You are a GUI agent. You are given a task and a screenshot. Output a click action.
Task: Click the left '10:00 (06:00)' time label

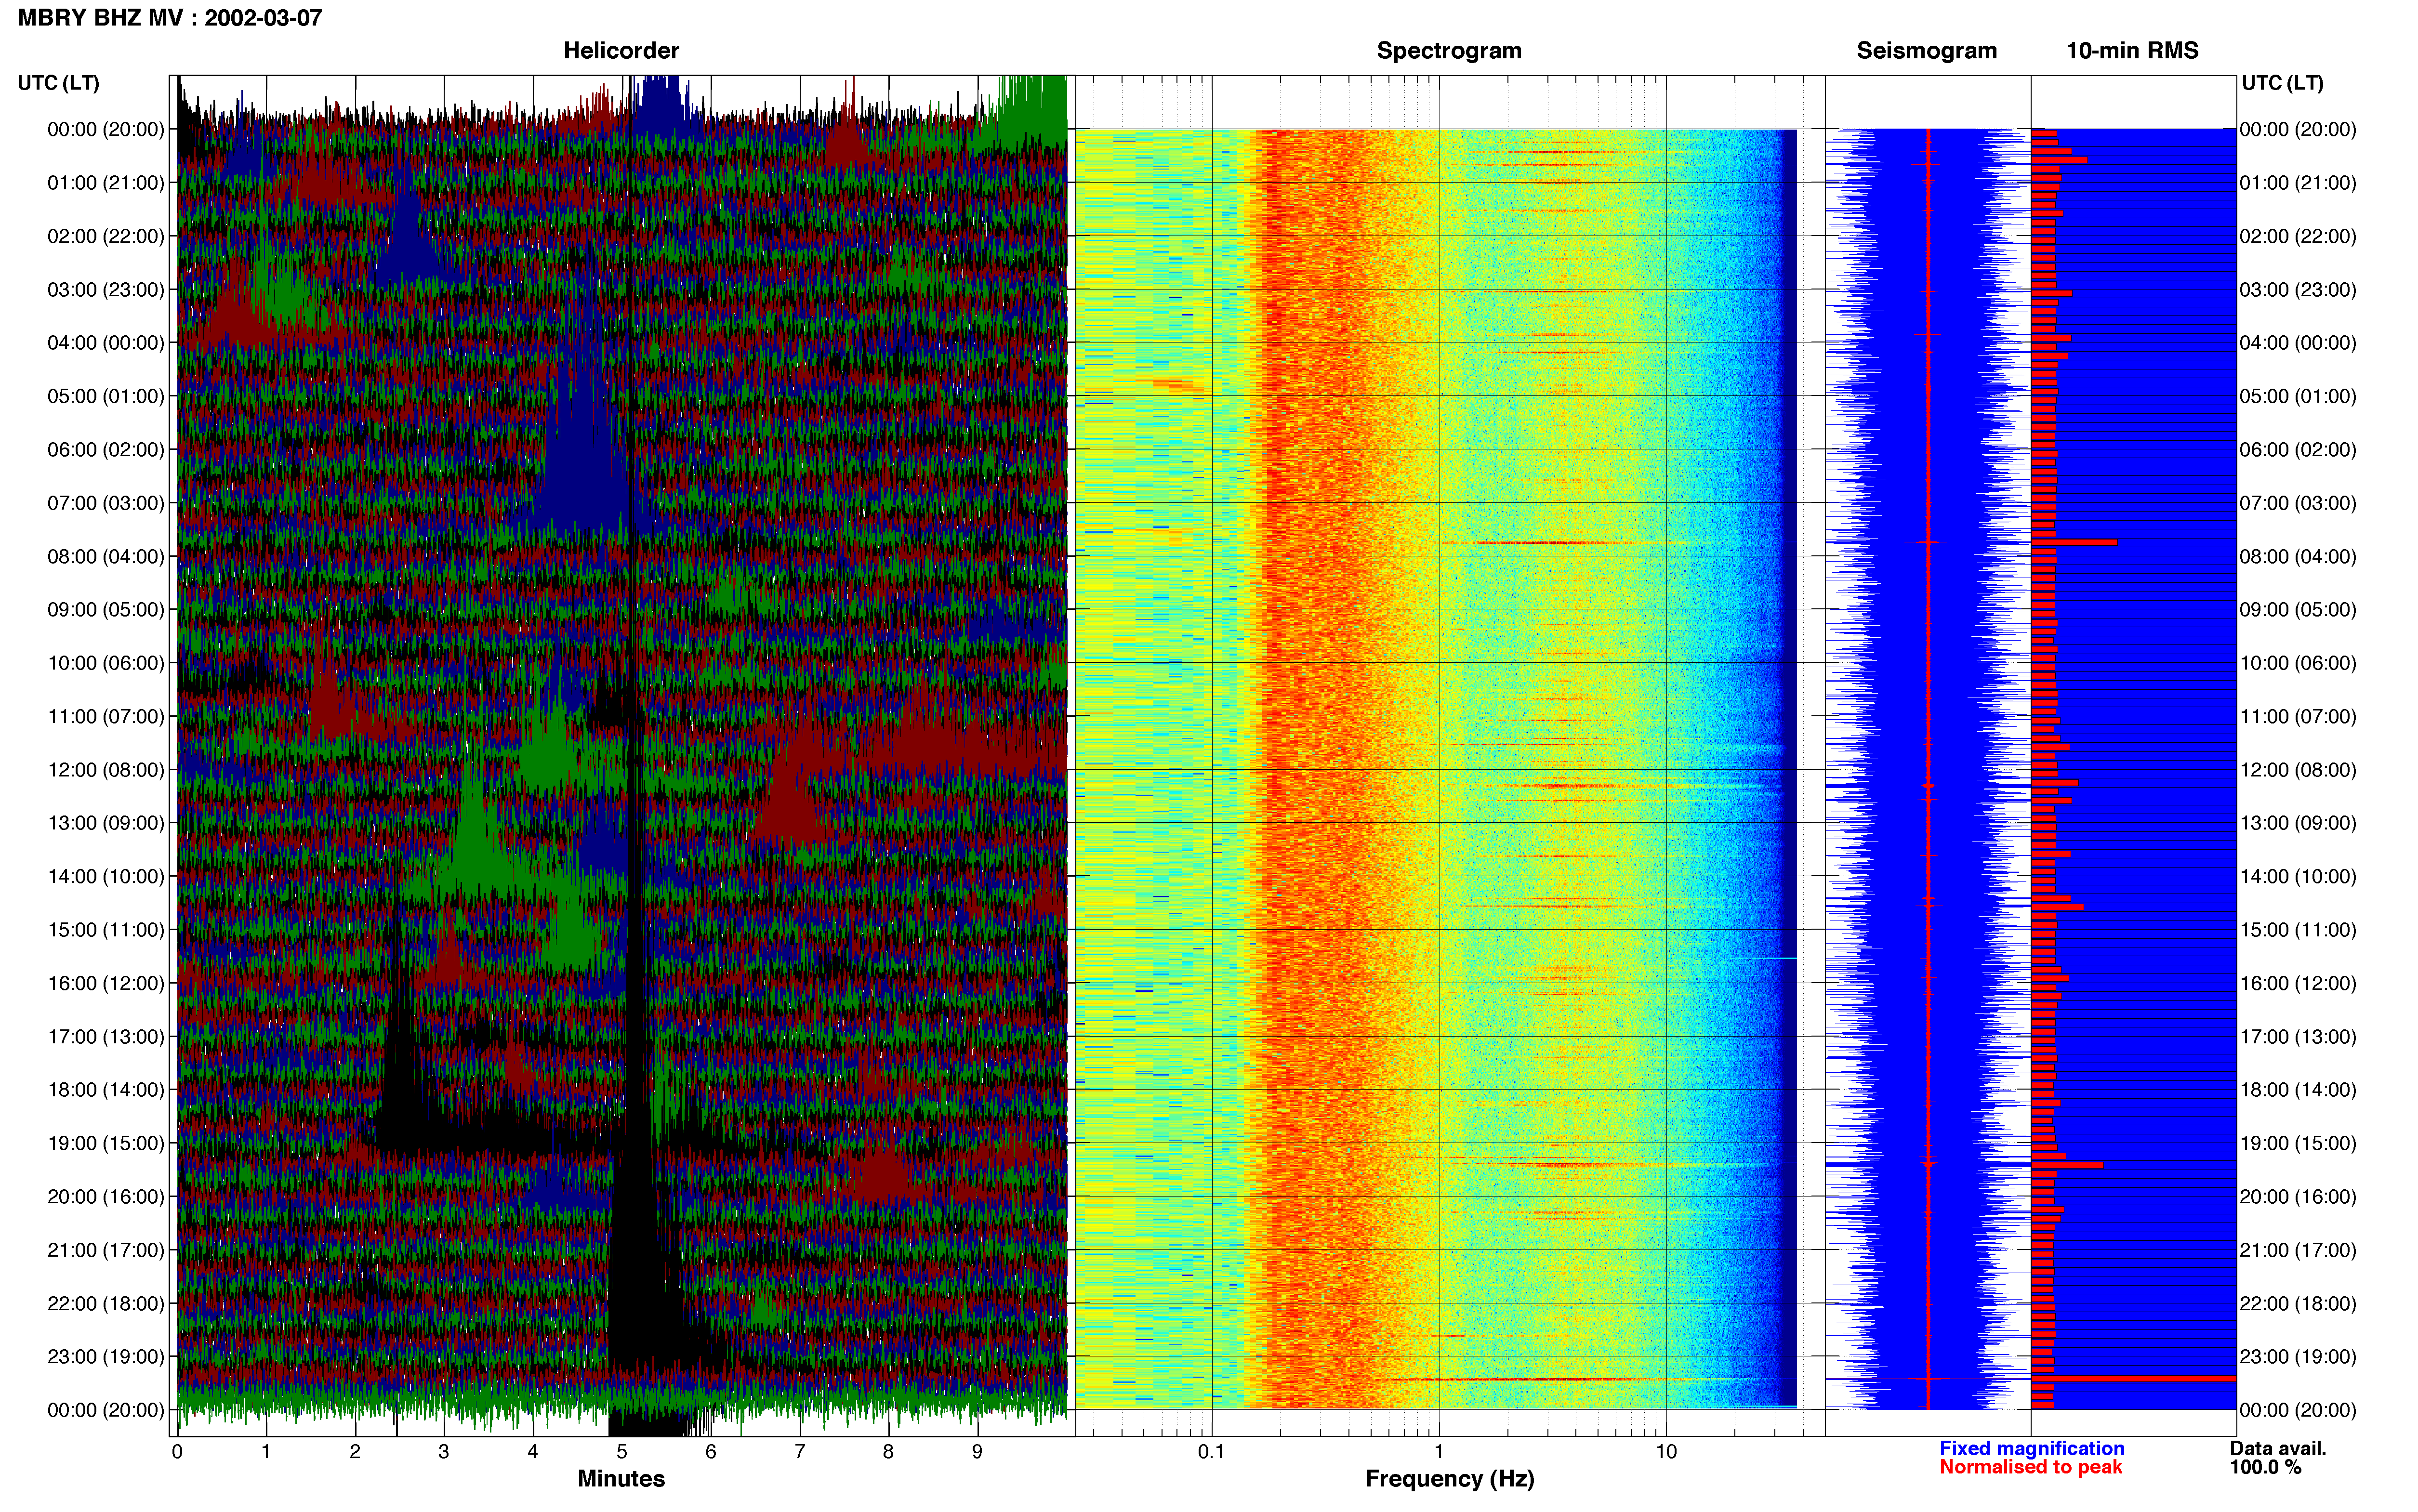(106, 663)
